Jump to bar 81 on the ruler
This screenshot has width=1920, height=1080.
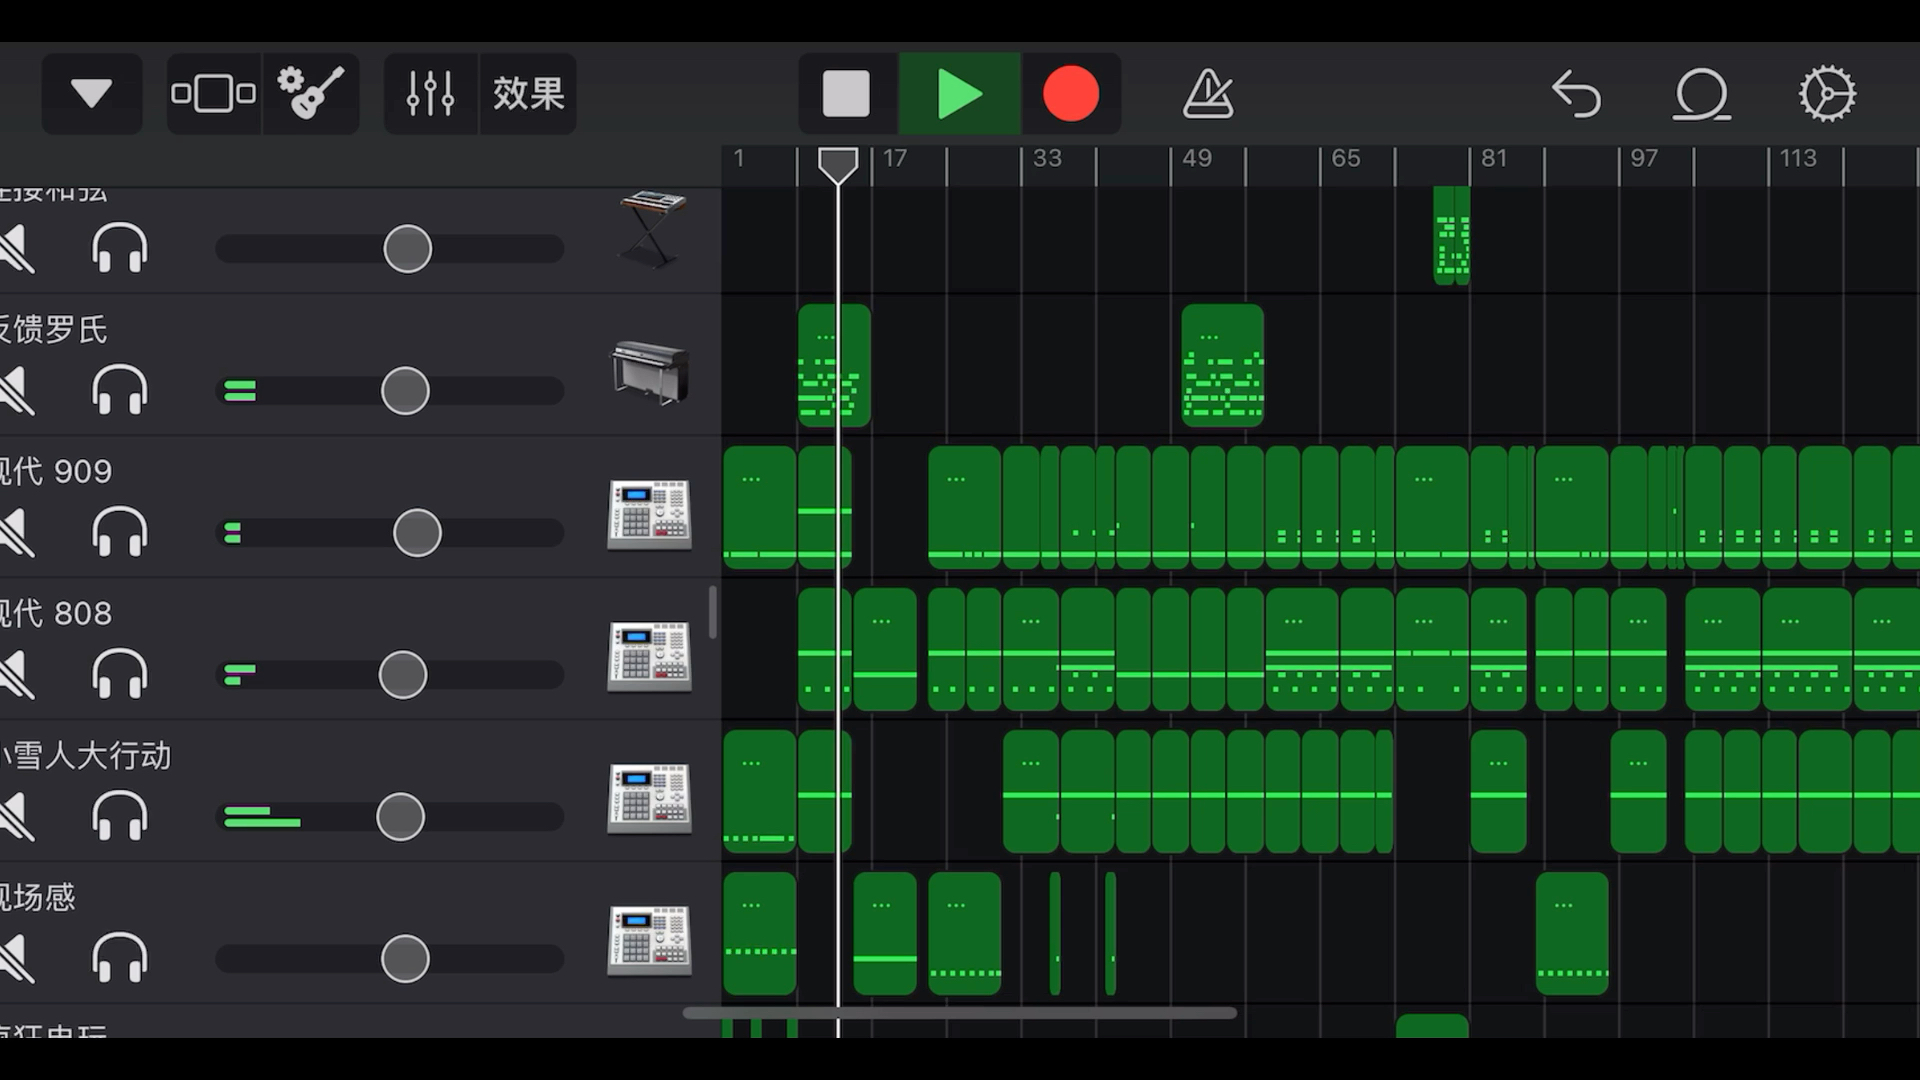point(1494,158)
